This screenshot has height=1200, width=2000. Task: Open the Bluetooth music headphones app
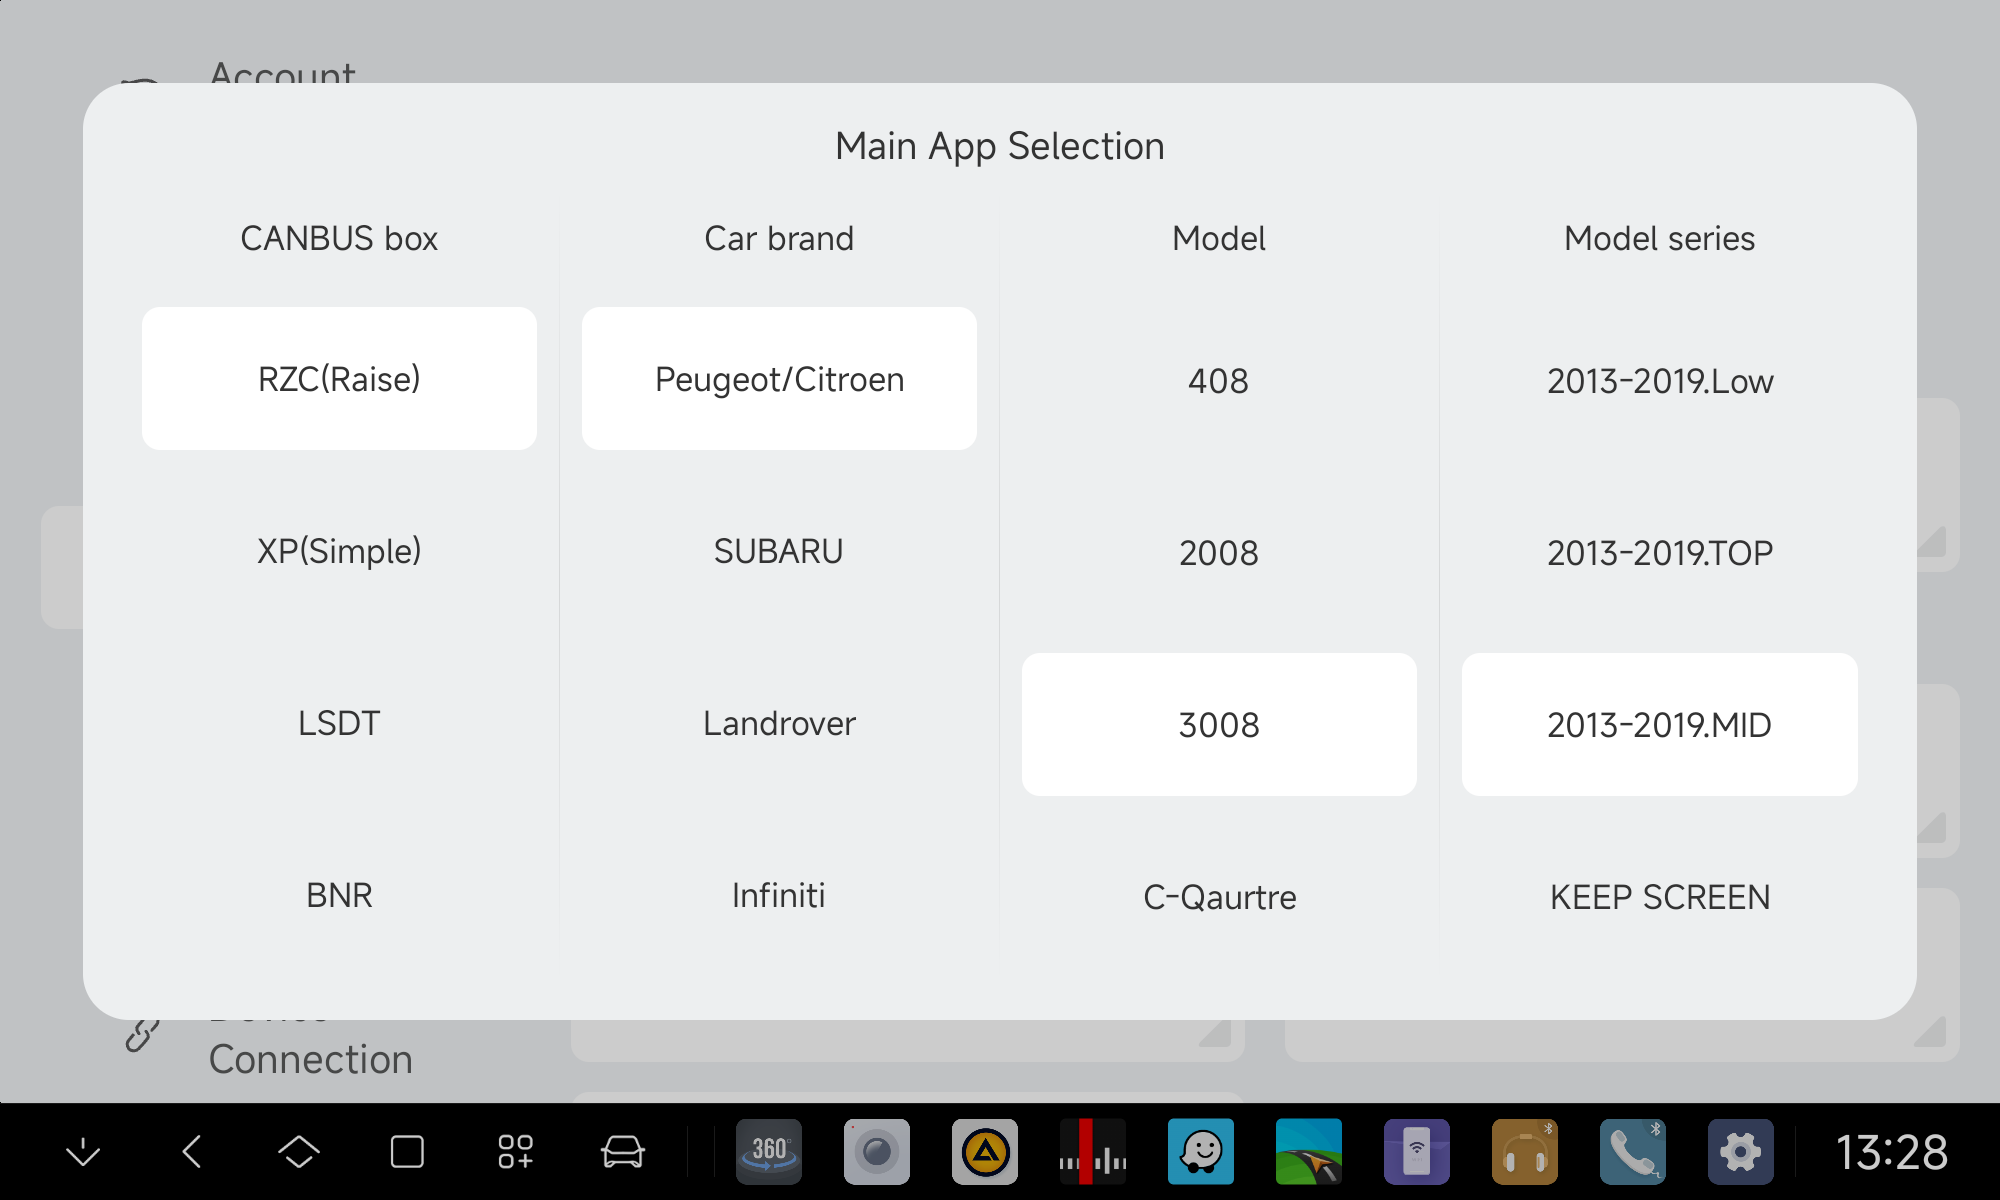tap(1525, 1152)
